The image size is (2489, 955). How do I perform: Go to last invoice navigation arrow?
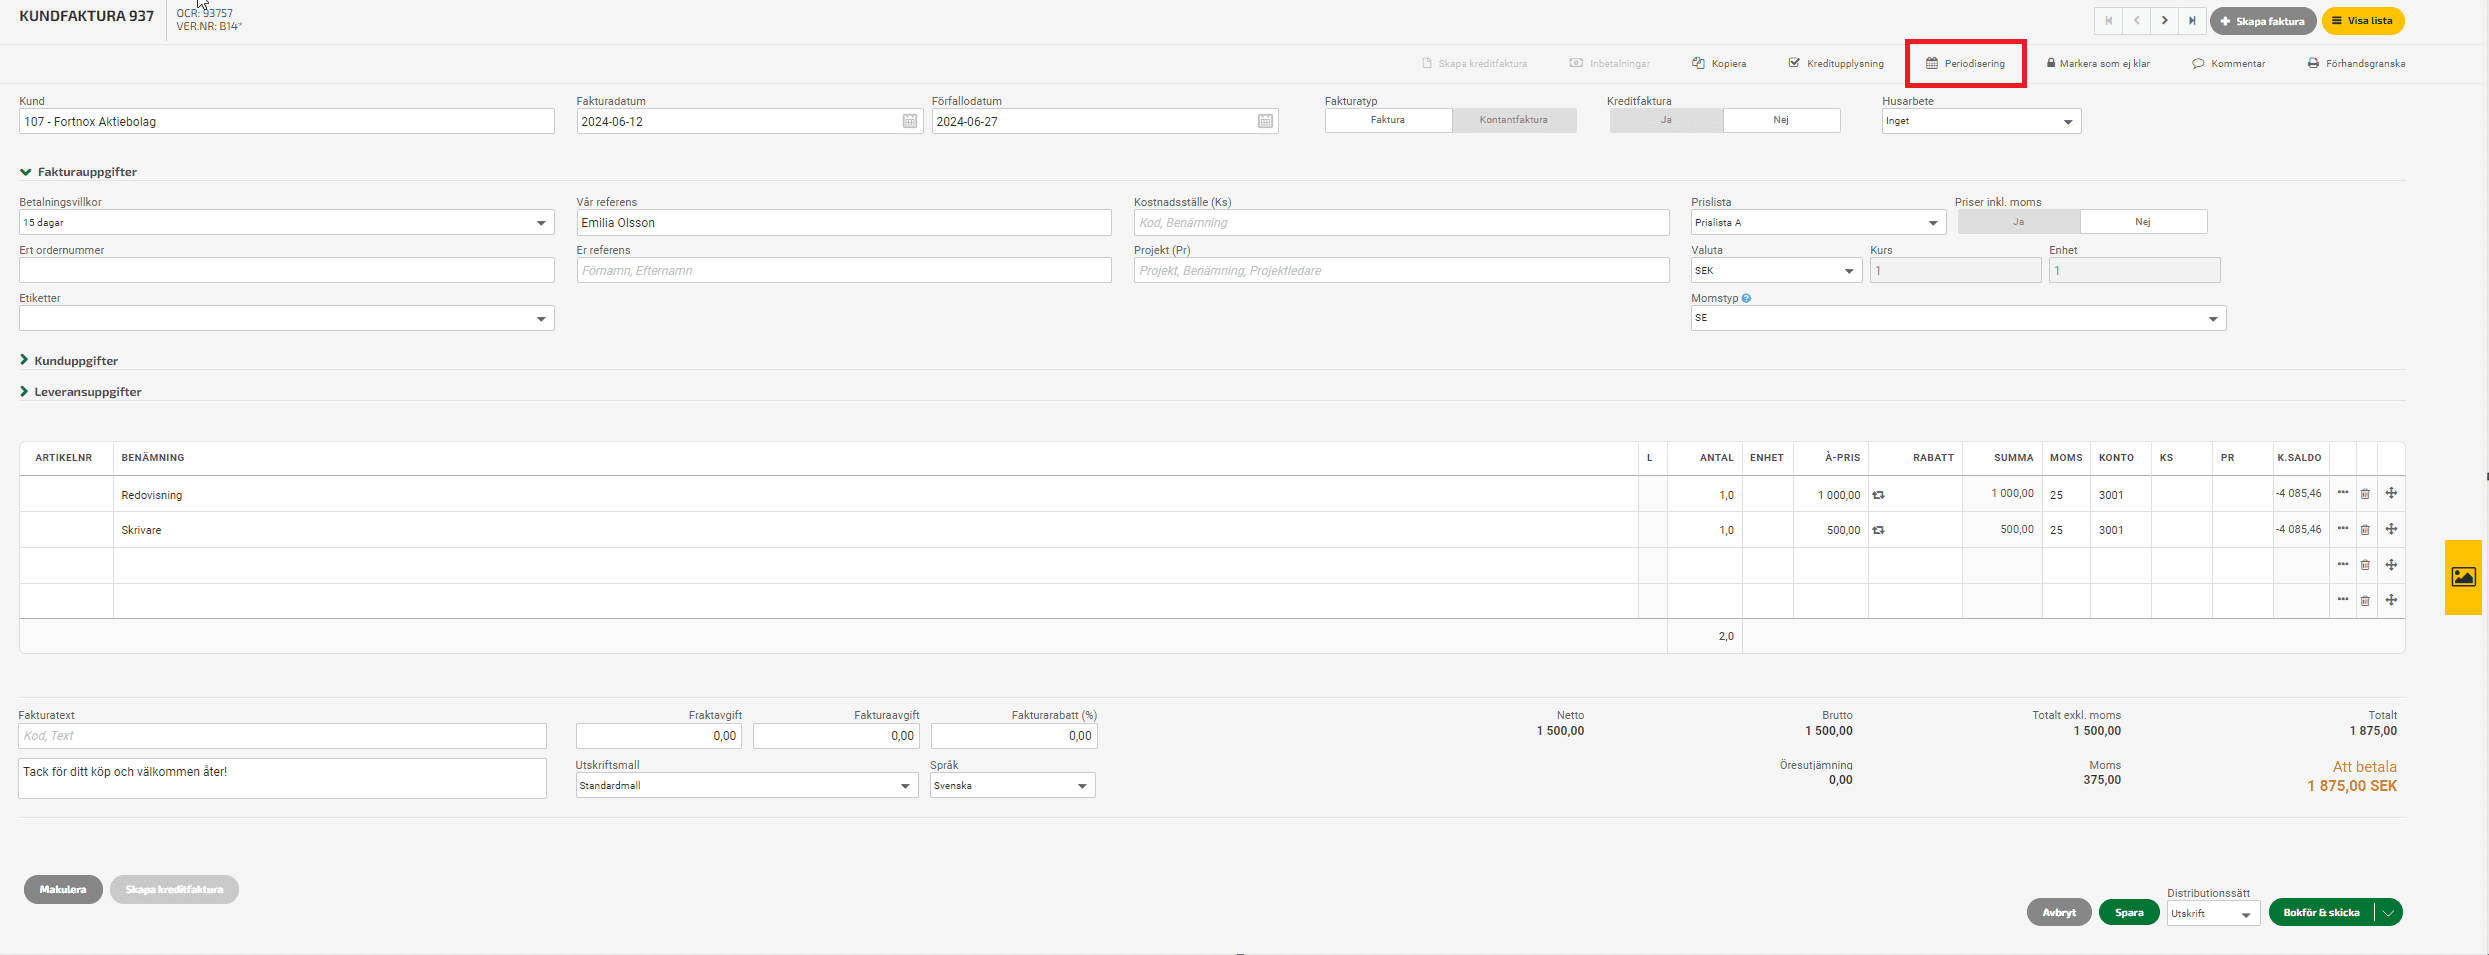2192,21
